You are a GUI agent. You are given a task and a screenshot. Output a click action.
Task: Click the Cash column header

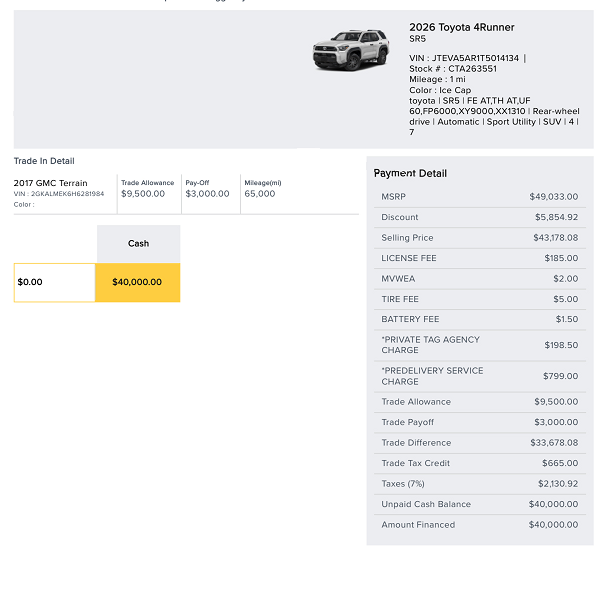pos(139,243)
